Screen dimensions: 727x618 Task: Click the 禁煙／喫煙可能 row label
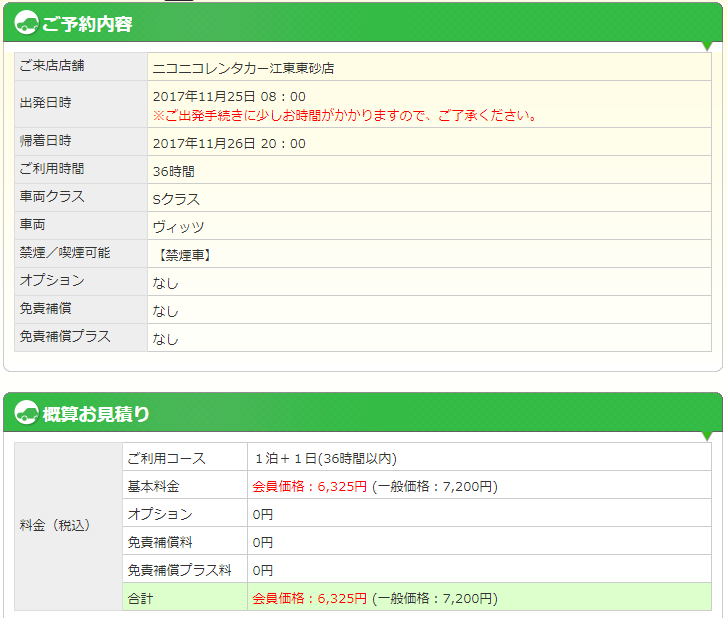pyautogui.click(x=64, y=253)
